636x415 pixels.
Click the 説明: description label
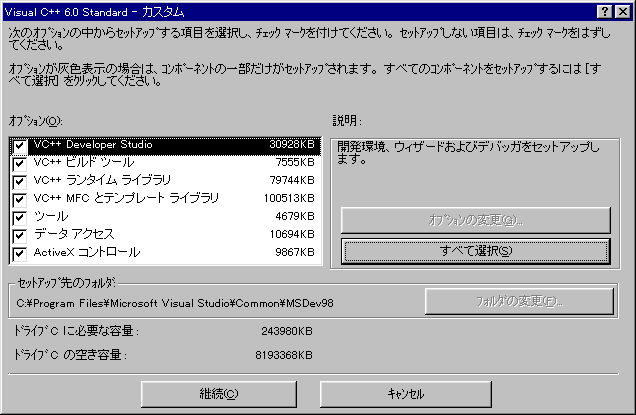tap(347, 120)
